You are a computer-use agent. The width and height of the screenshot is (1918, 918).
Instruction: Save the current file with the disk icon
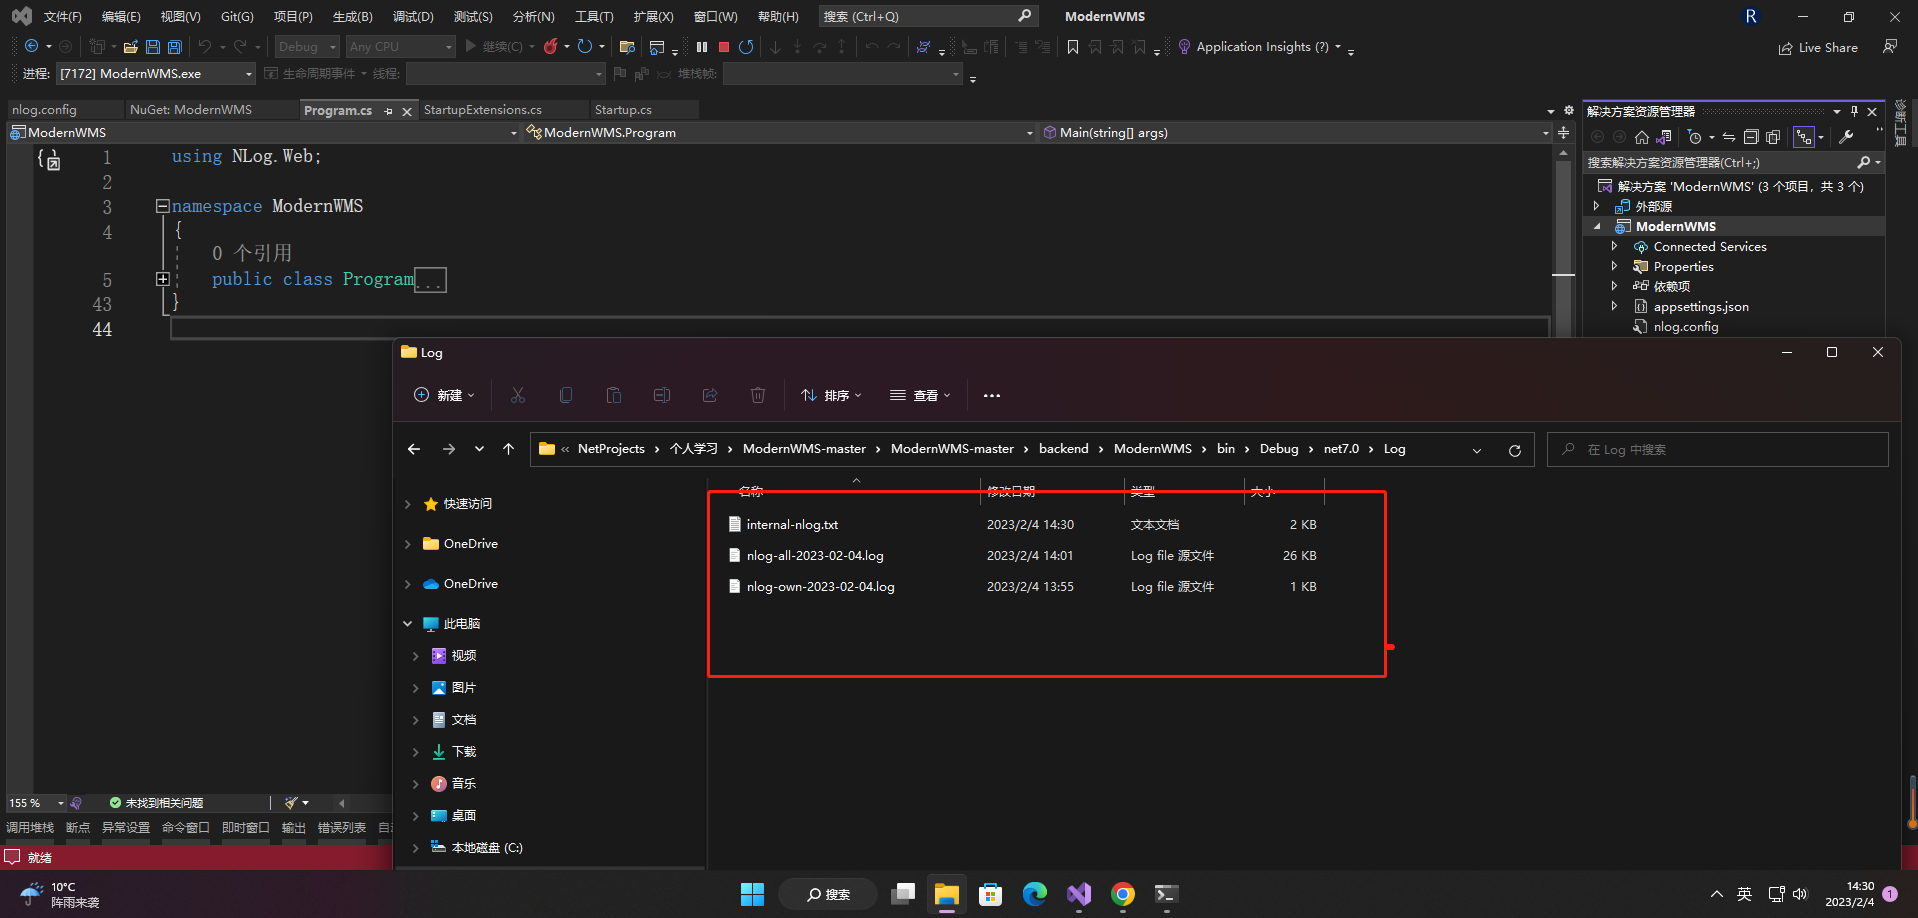[152, 46]
